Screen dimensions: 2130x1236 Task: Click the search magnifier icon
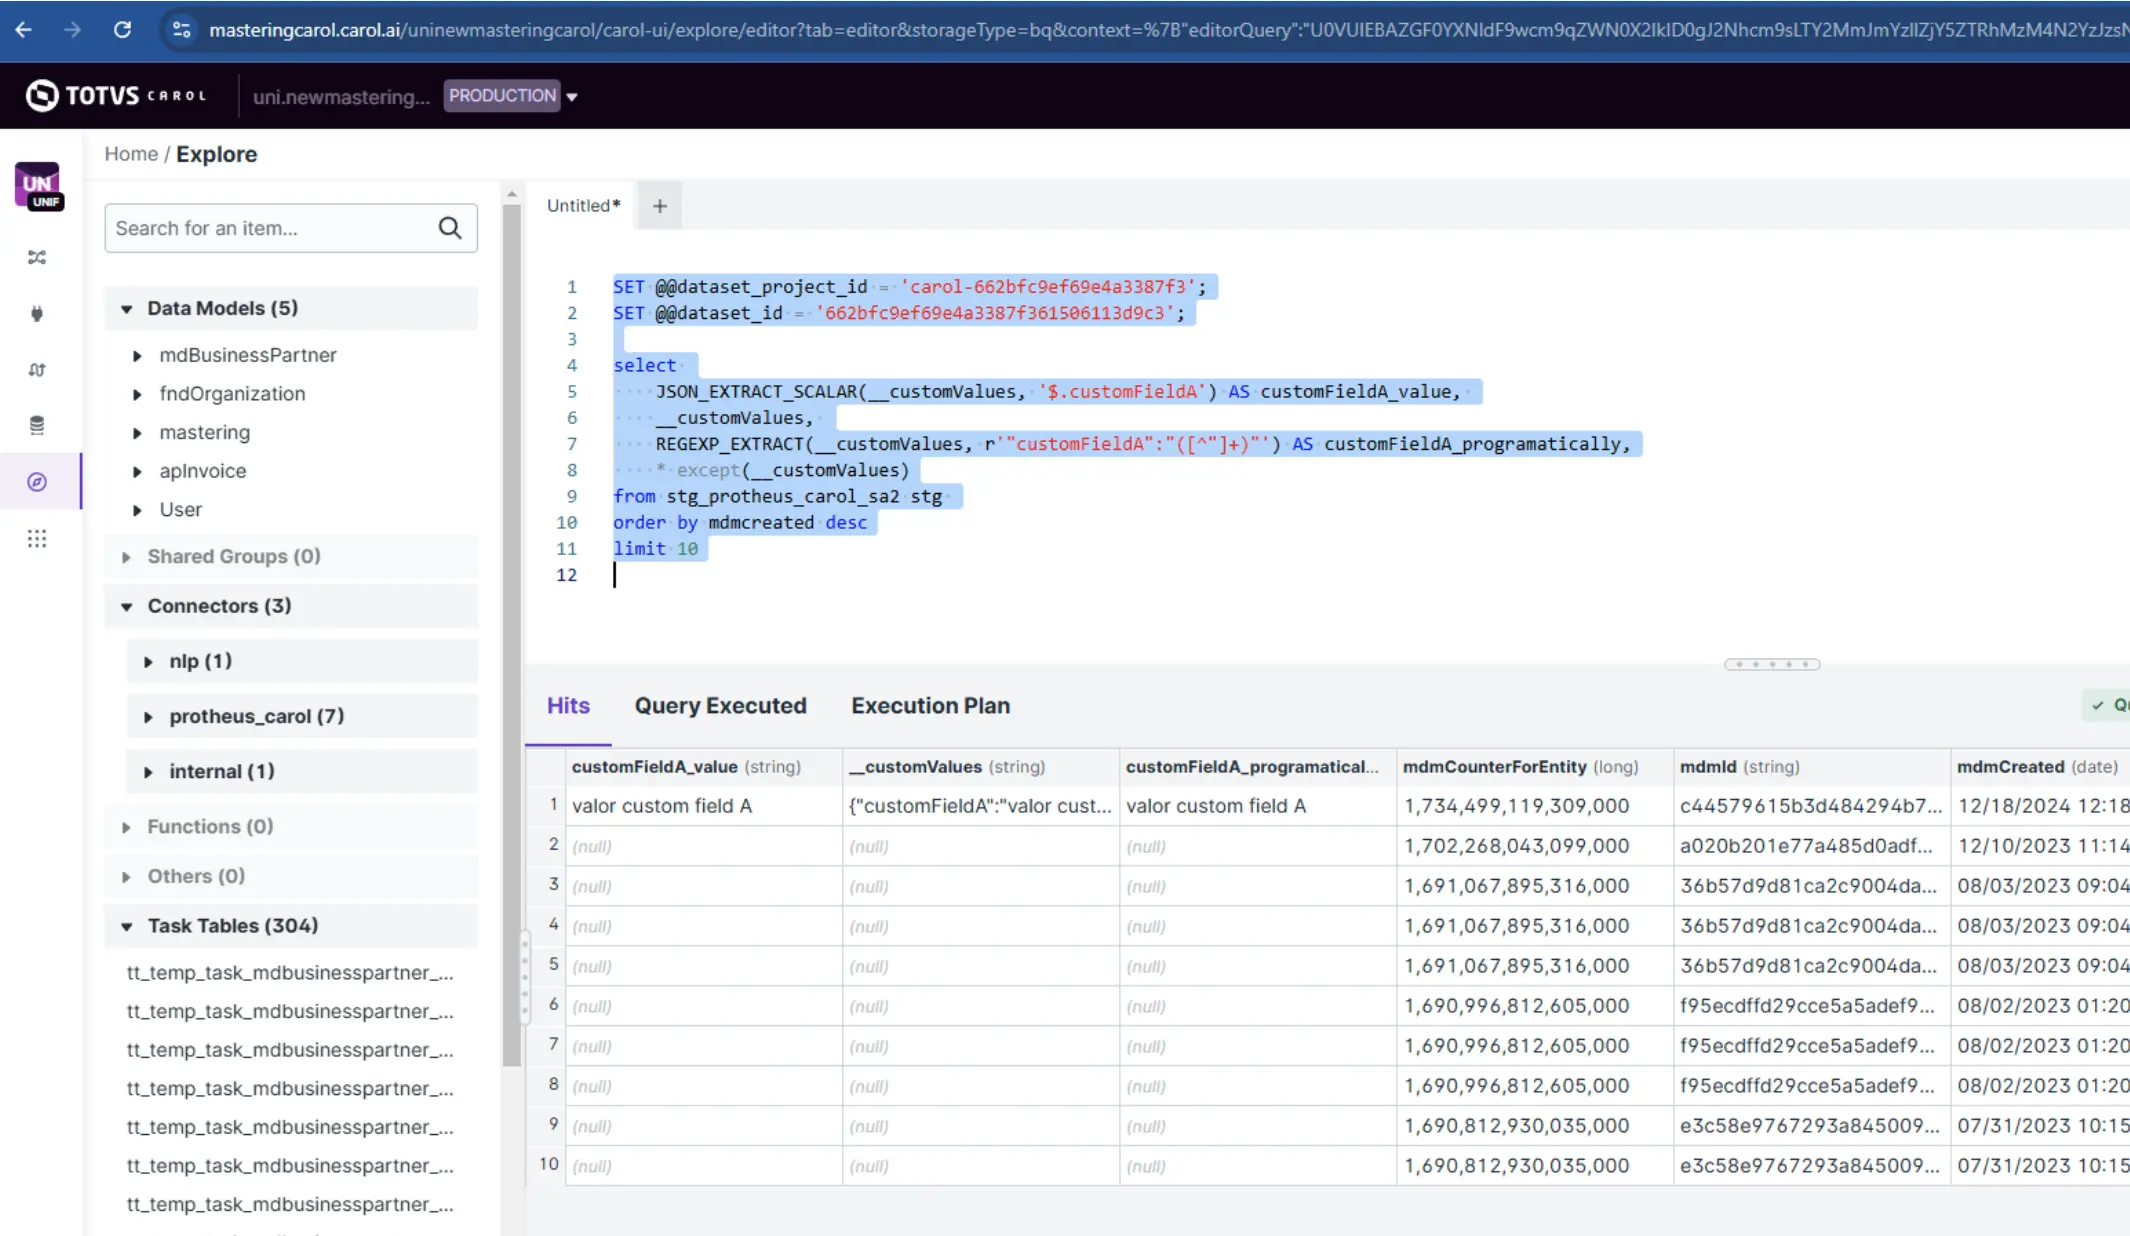click(450, 228)
